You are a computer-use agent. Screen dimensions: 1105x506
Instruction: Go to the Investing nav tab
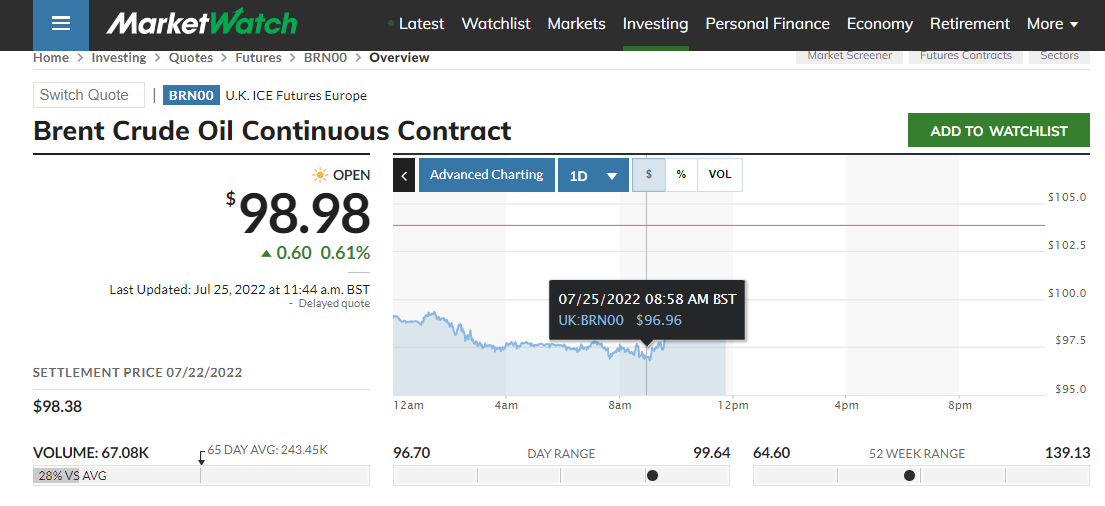click(655, 24)
